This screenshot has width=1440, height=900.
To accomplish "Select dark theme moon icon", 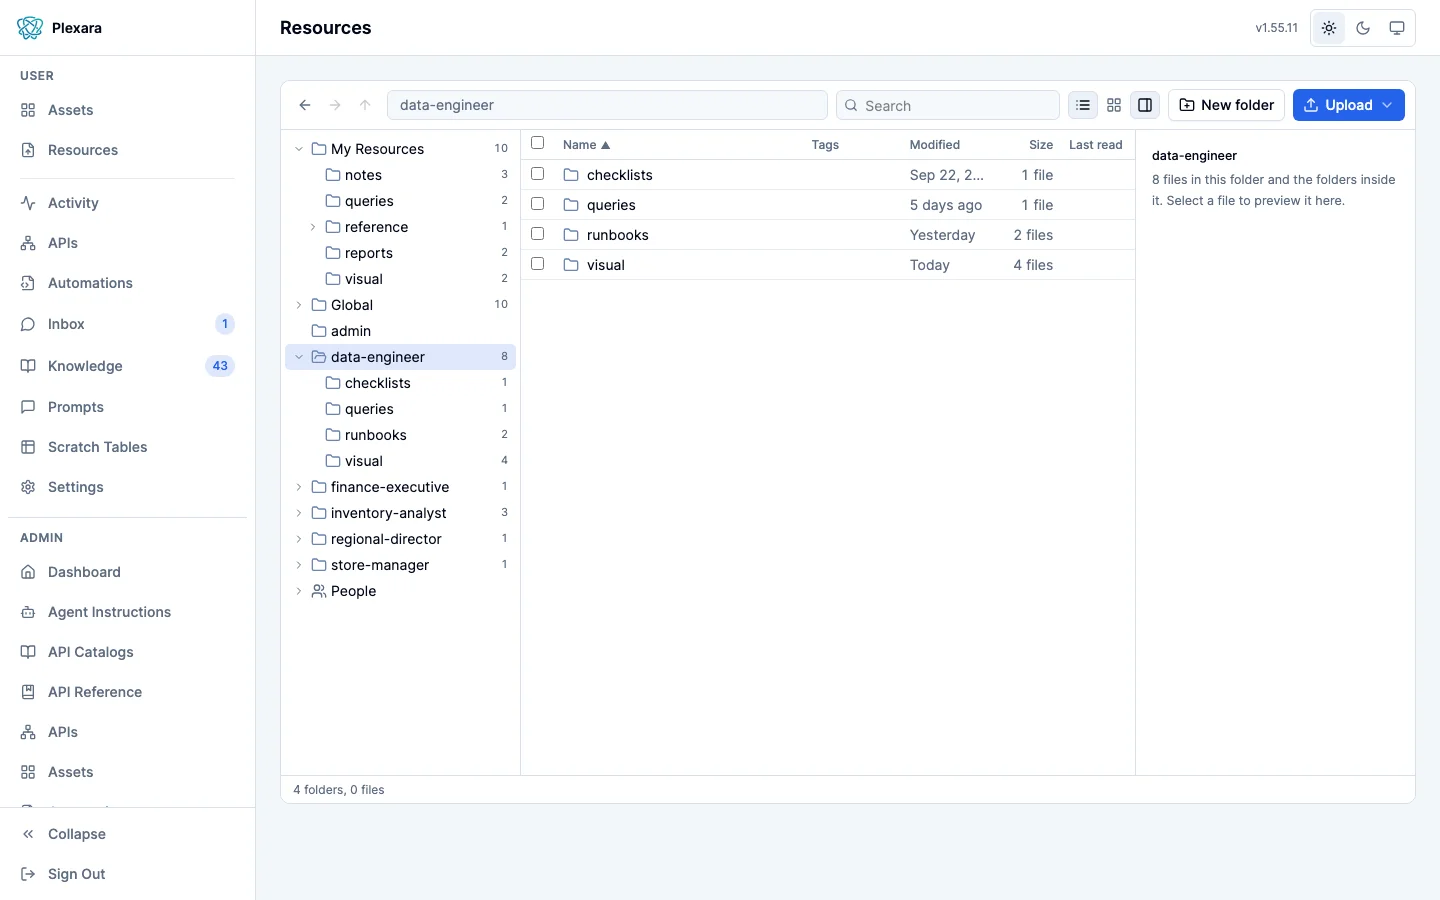I will [x=1363, y=28].
